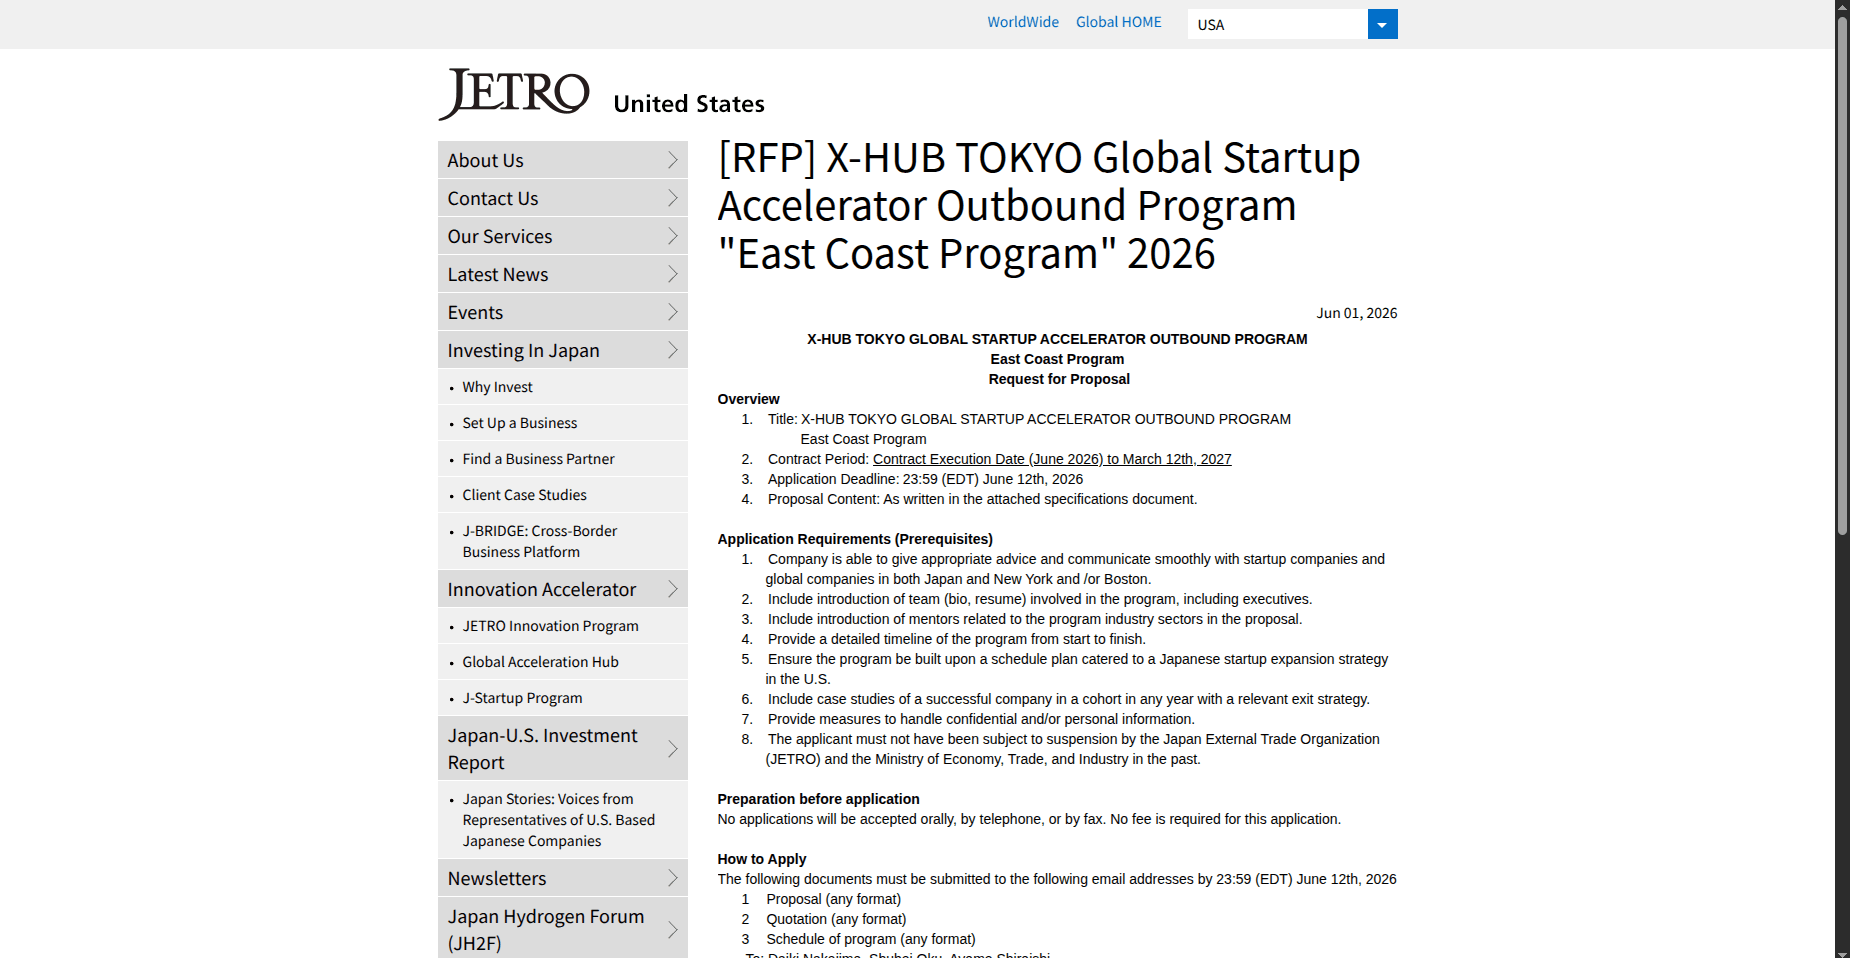
Task: Click the chevron beside Contact Us
Action: 673,198
